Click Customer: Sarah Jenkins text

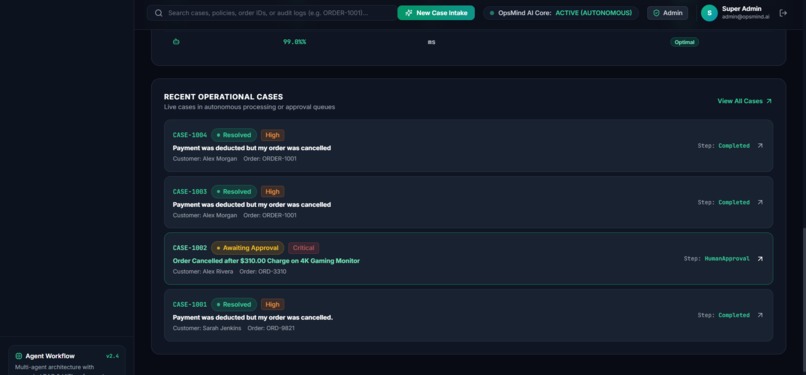pyautogui.click(x=207, y=328)
